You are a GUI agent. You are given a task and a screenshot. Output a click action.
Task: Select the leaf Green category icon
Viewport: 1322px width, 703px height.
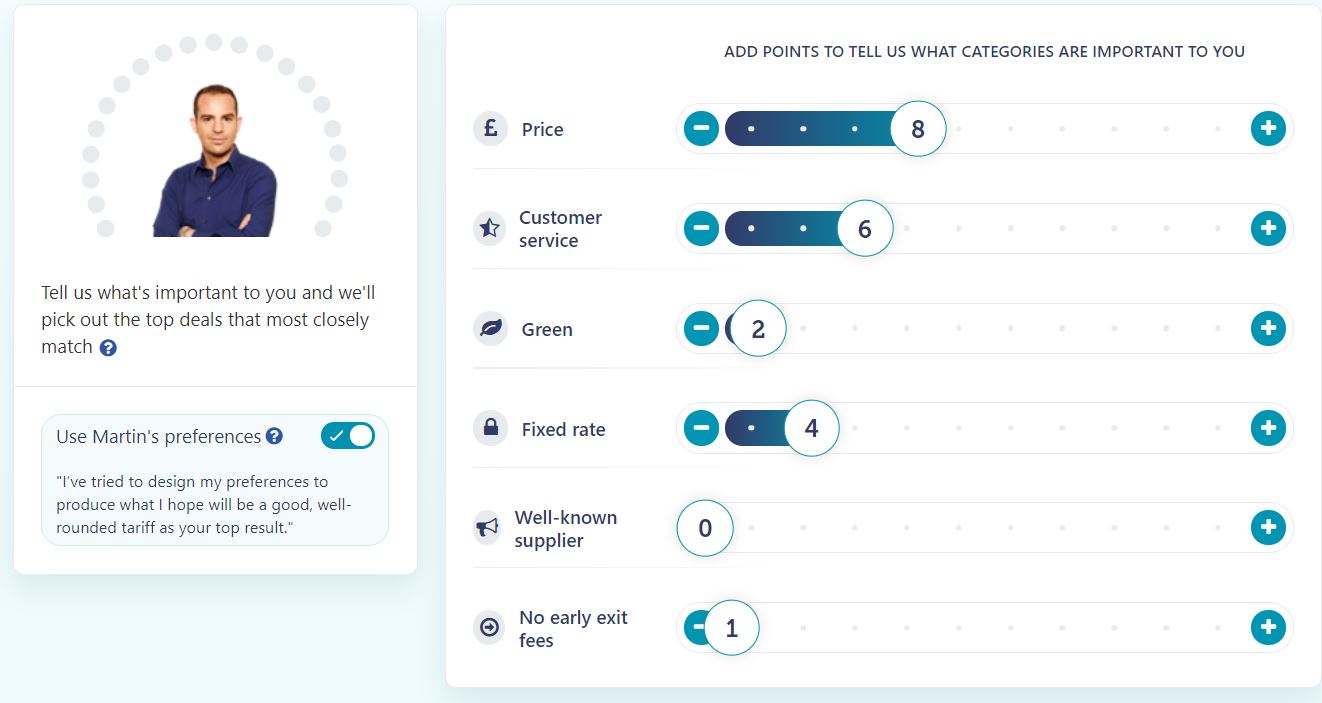(489, 328)
